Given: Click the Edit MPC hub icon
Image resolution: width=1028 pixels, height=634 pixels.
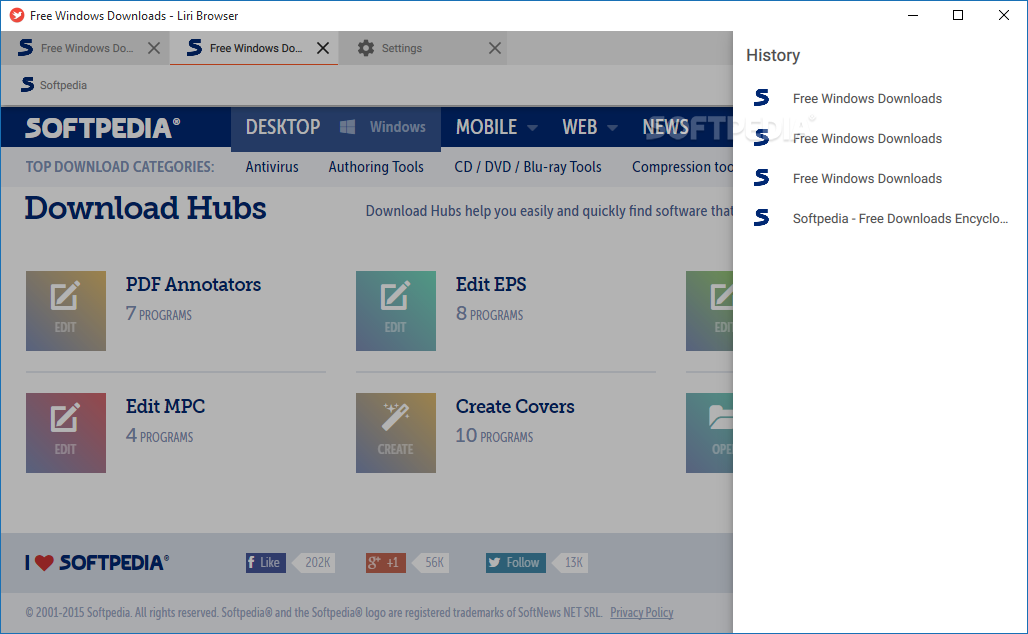Looking at the screenshot, I should (66, 433).
